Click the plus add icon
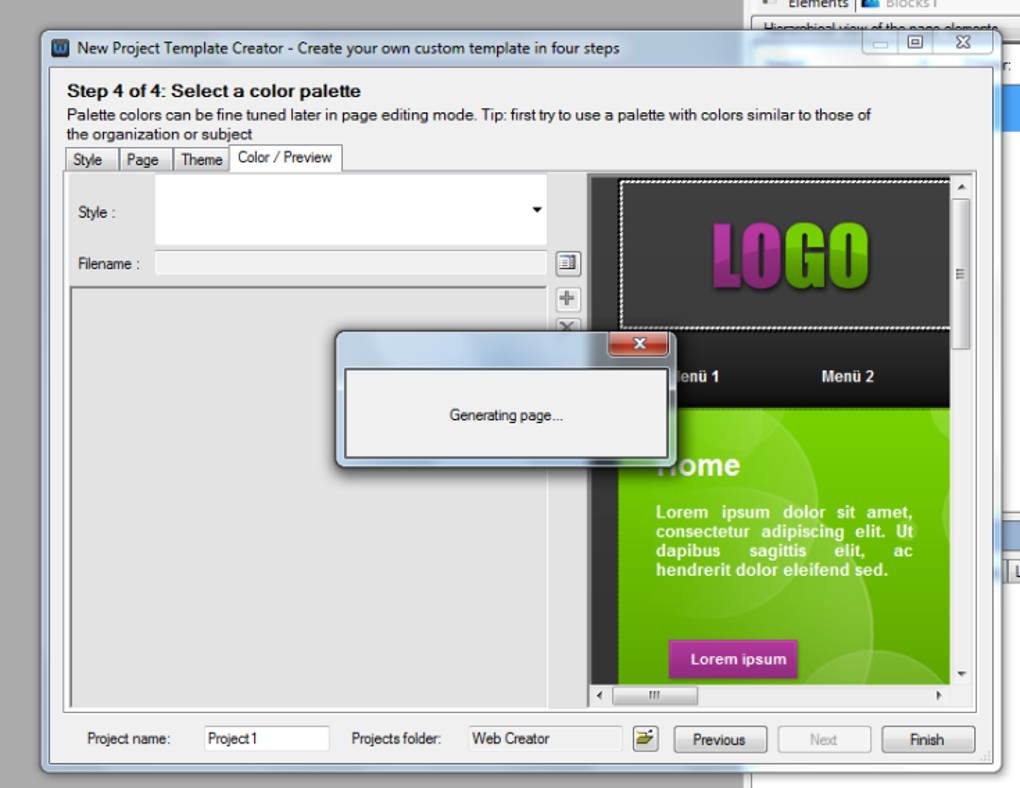 (x=567, y=299)
